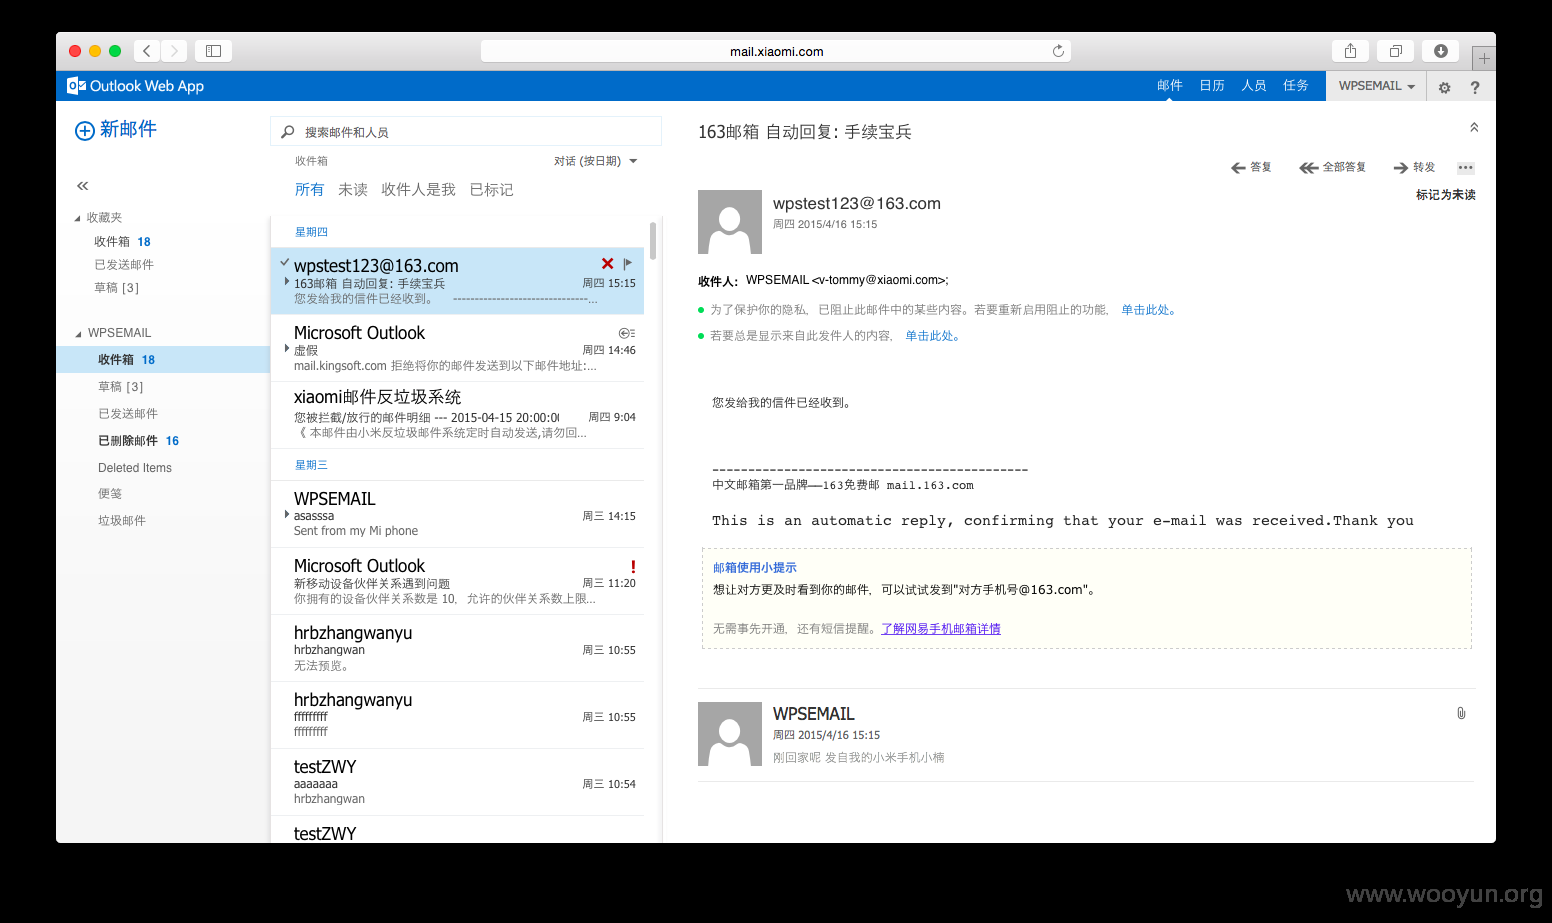This screenshot has width=1552, height=923.
Task: Collapse folder pane with double chevron
Action: point(83,186)
